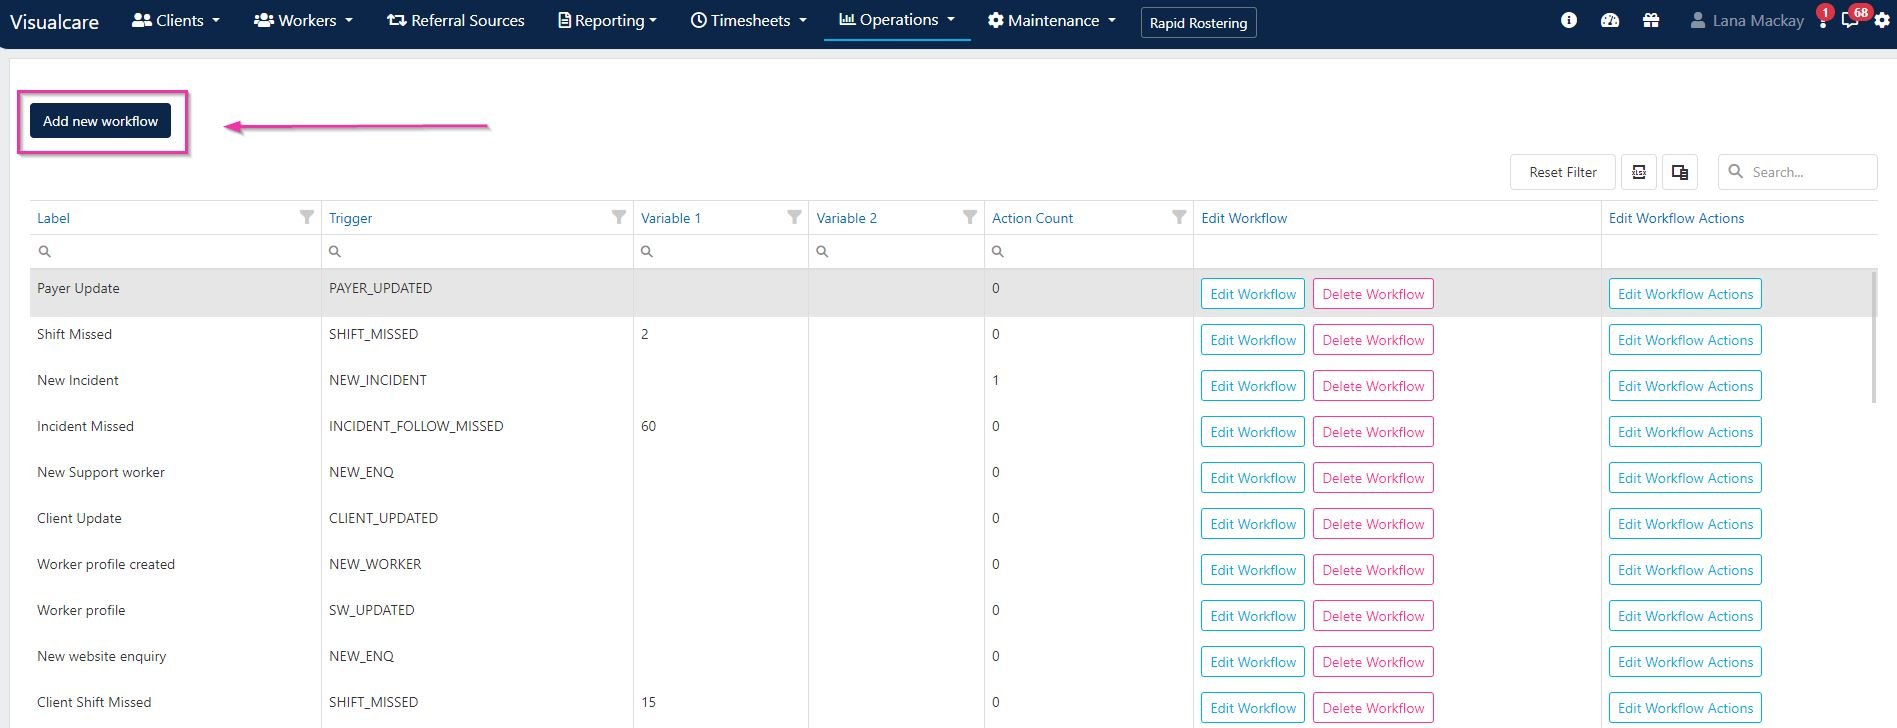Select the Client Shift Missed label
Viewport: 1897px width, 728px height.
click(94, 702)
